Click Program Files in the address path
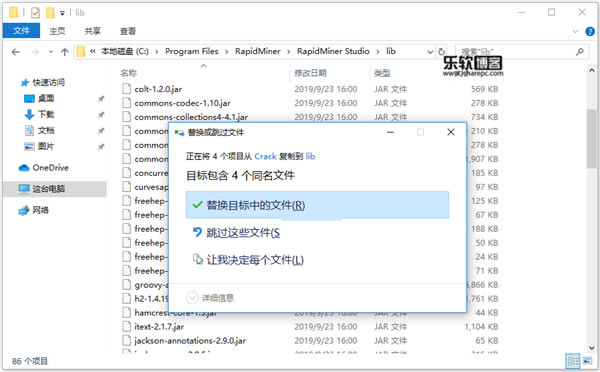The width and height of the screenshot is (600, 372). [191, 51]
